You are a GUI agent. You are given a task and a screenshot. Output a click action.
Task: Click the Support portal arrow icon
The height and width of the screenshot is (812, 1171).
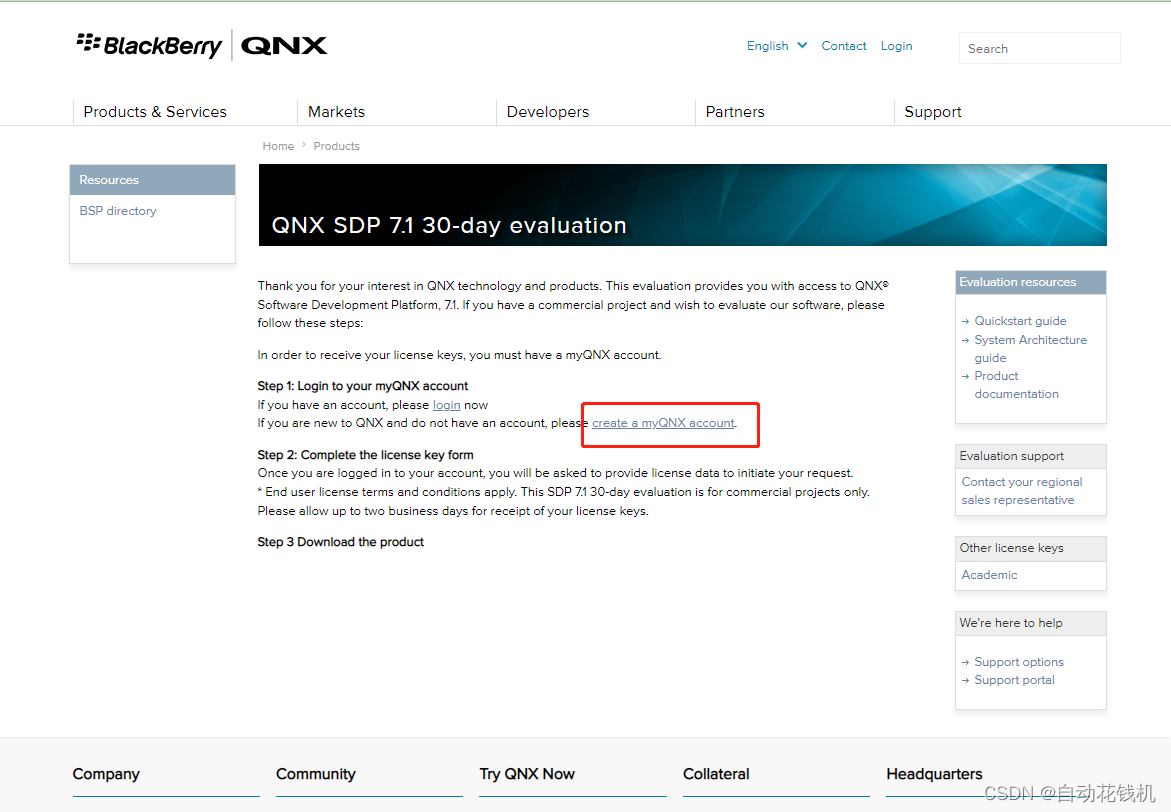(x=964, y=680)
